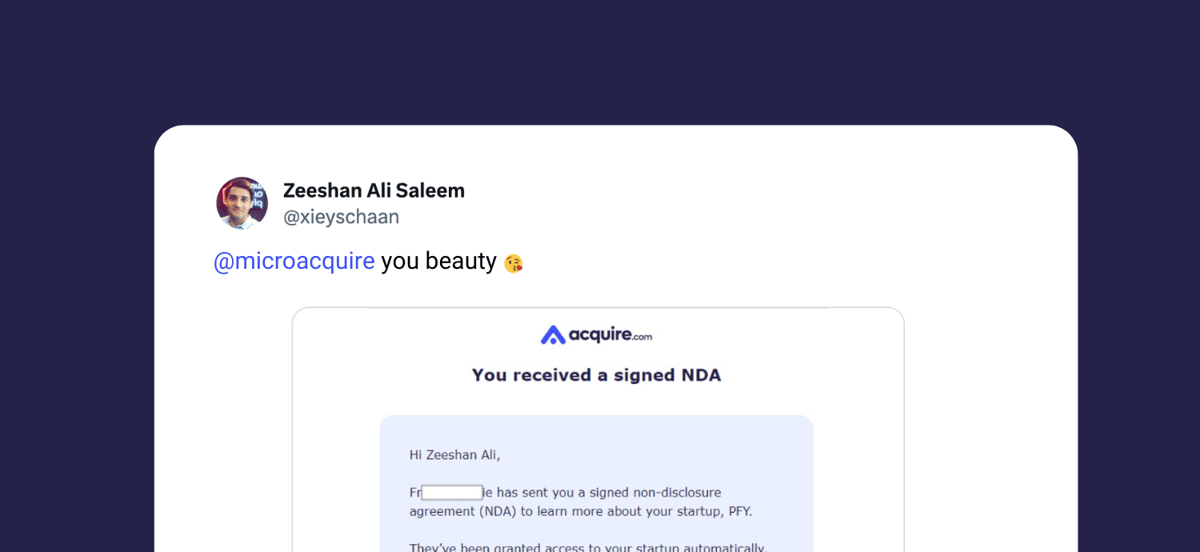Click Zeeshan Ali Saleem's profile avatar
The height and width of the screenshot is (552, 1200).
click(x=242, y=203)
